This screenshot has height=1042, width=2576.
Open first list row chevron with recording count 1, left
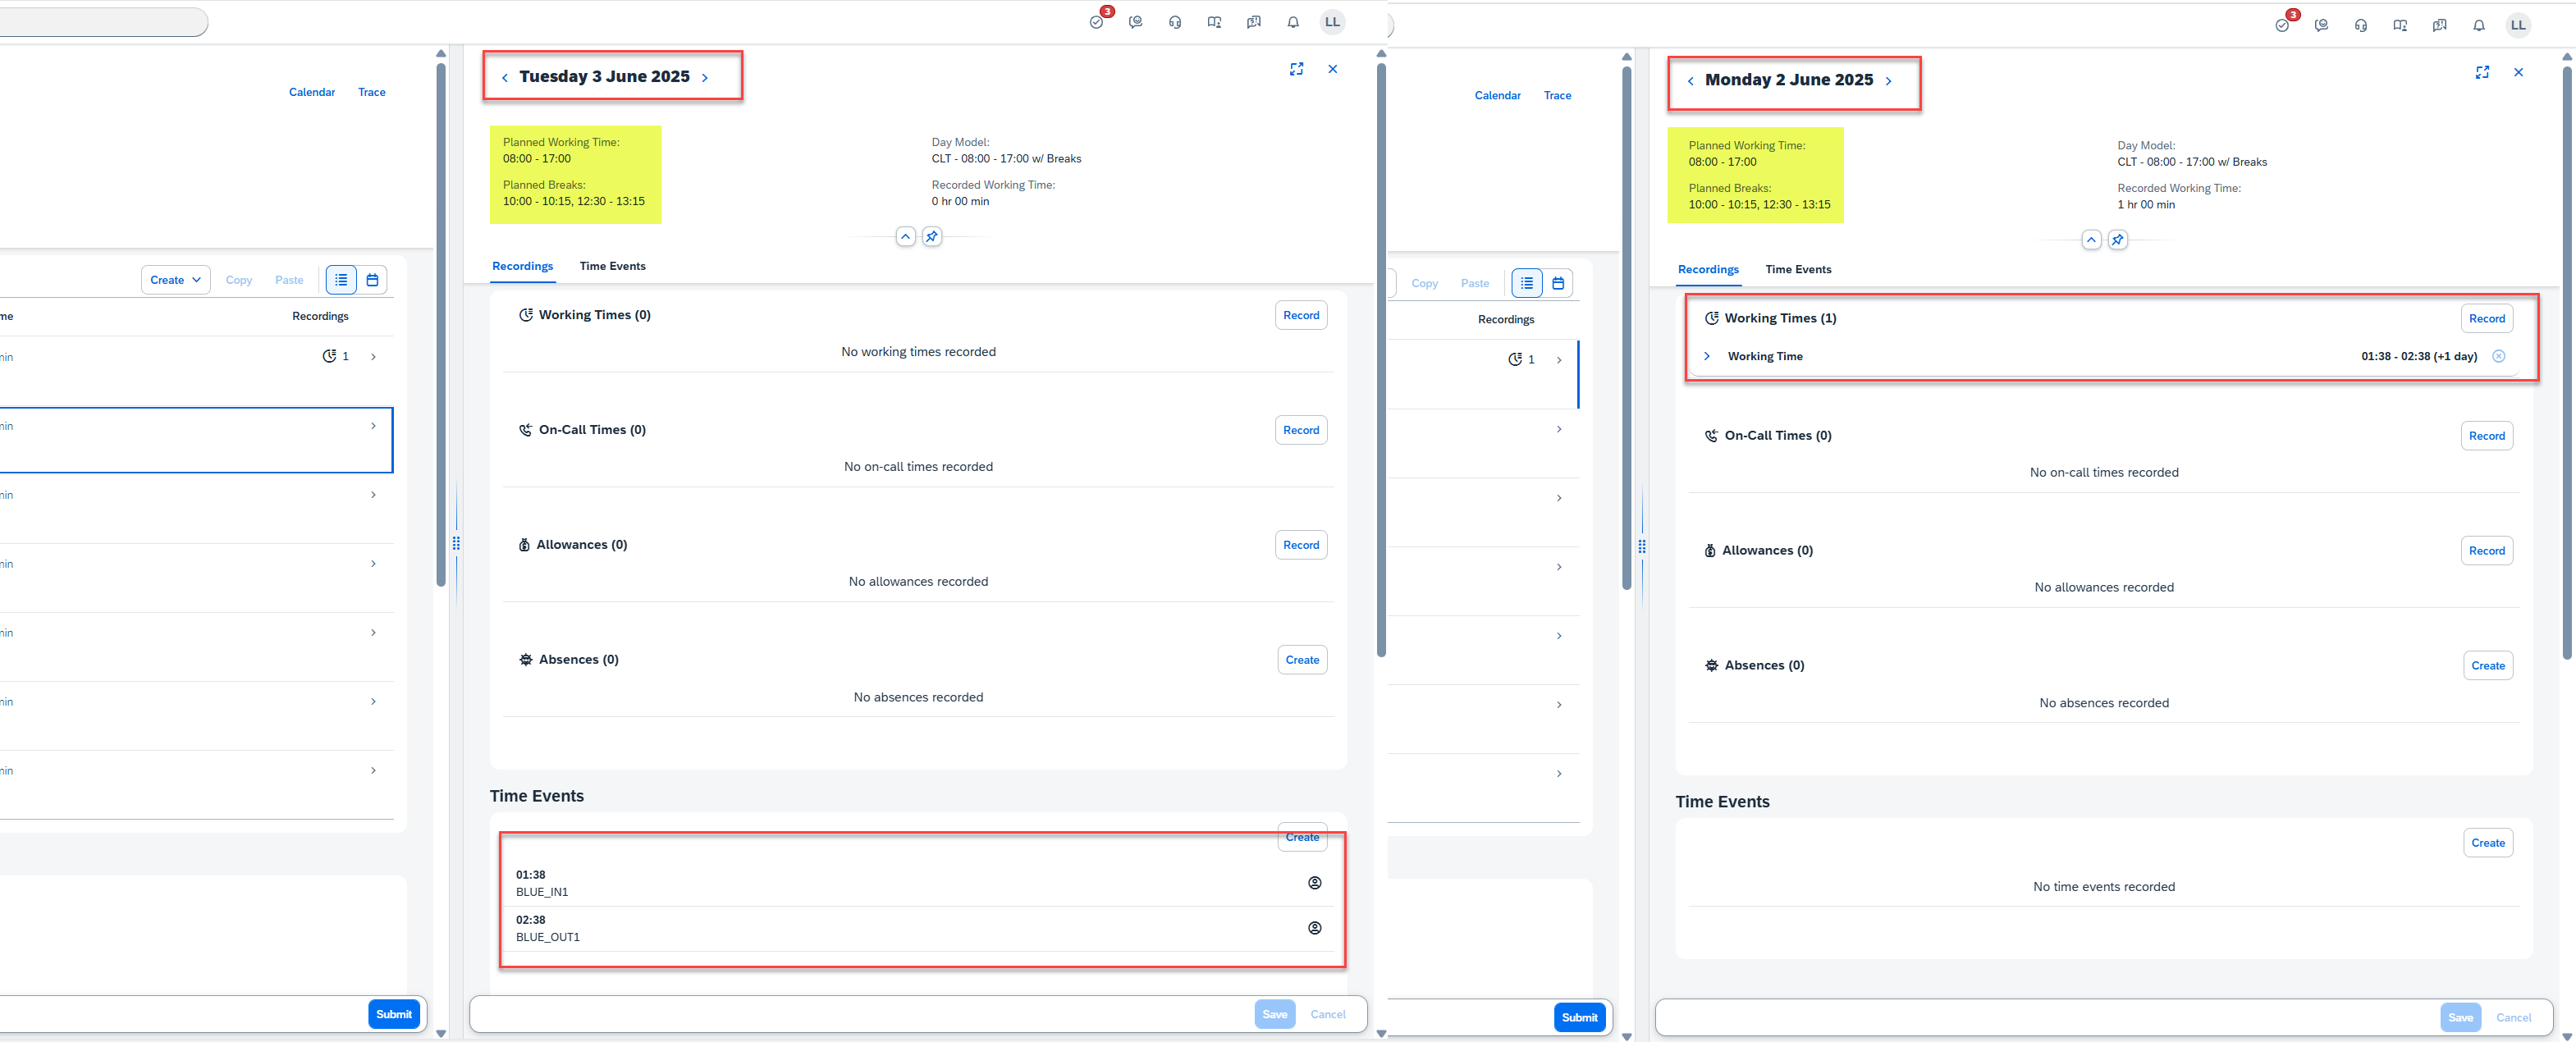[x=374, y=357]
